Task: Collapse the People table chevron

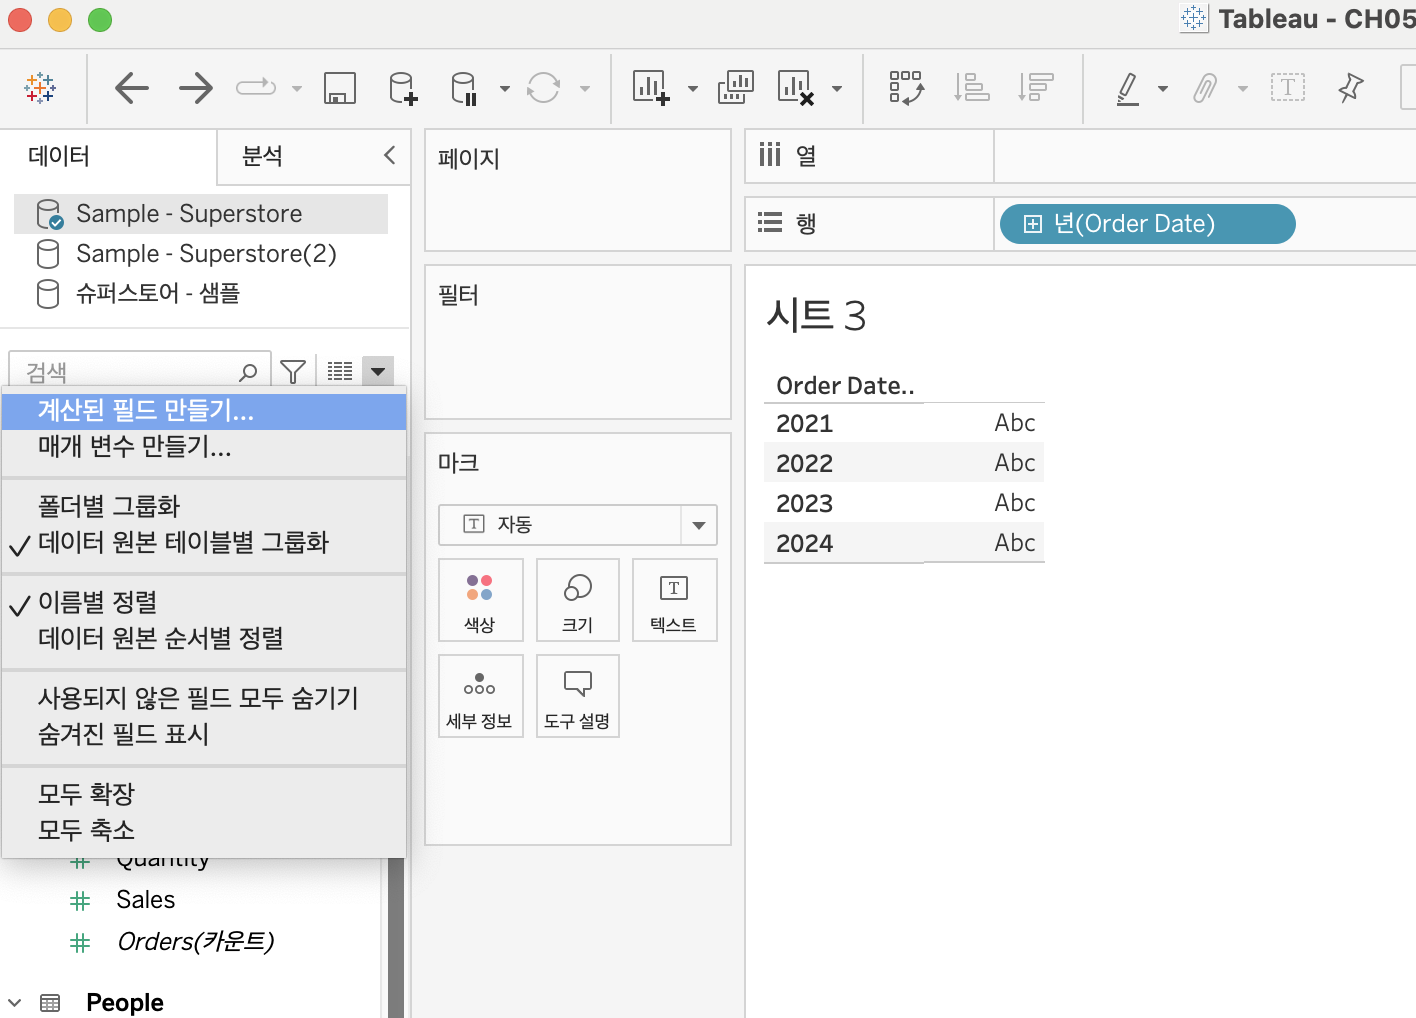Action: click(15, 1002)
